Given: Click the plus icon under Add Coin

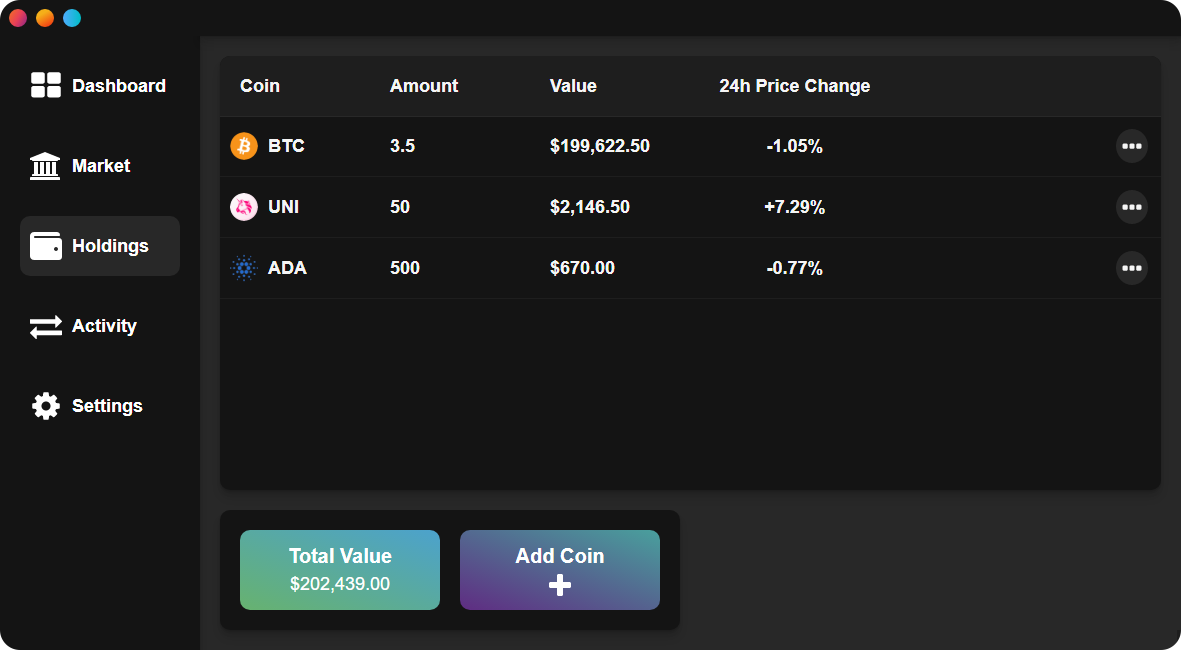Looking at the screenshot, I should pos(560,586).
